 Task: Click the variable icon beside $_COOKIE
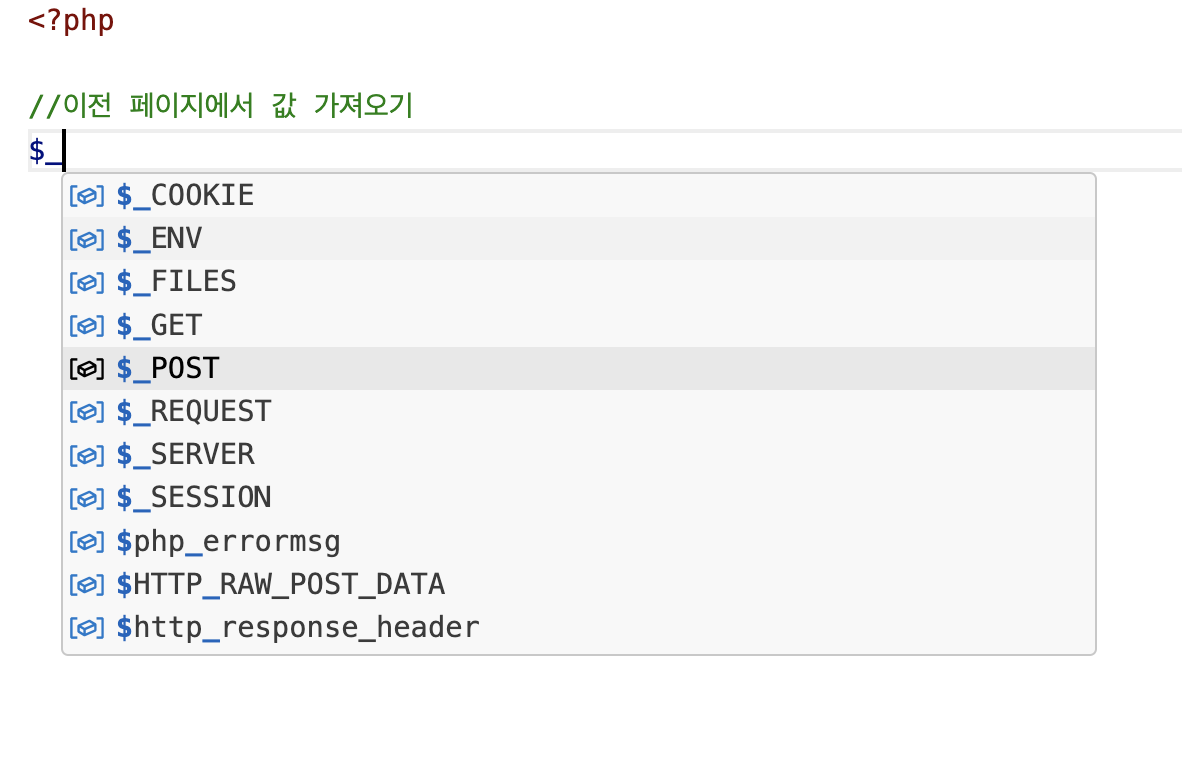click(x=86, y=196)
